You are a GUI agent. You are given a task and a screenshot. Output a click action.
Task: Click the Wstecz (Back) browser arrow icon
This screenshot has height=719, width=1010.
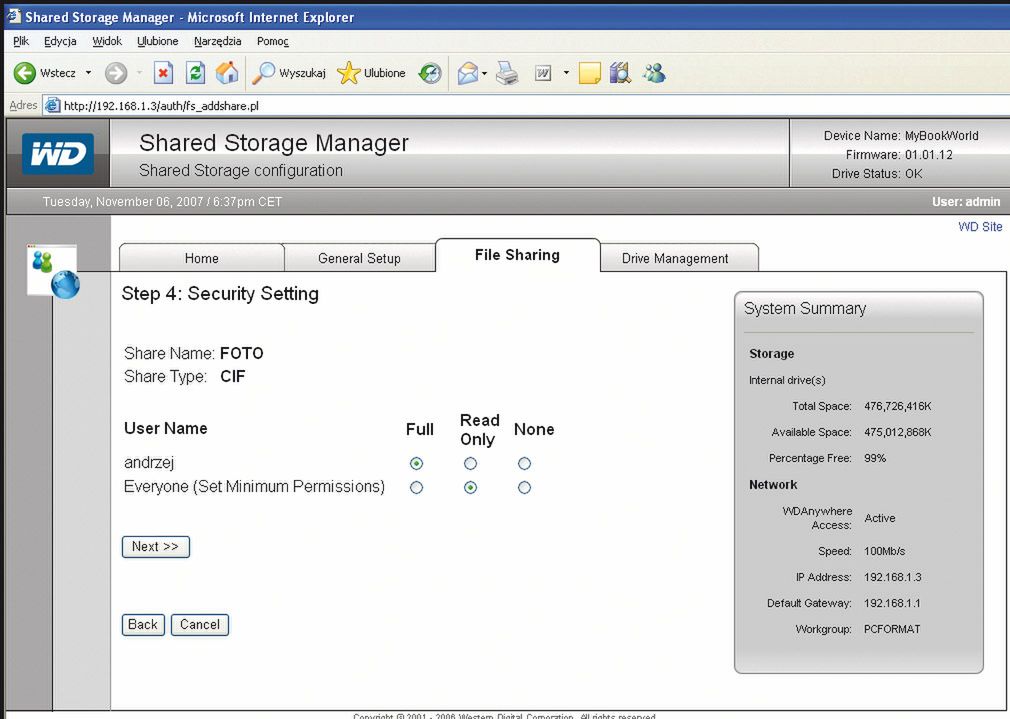(24, 73)
